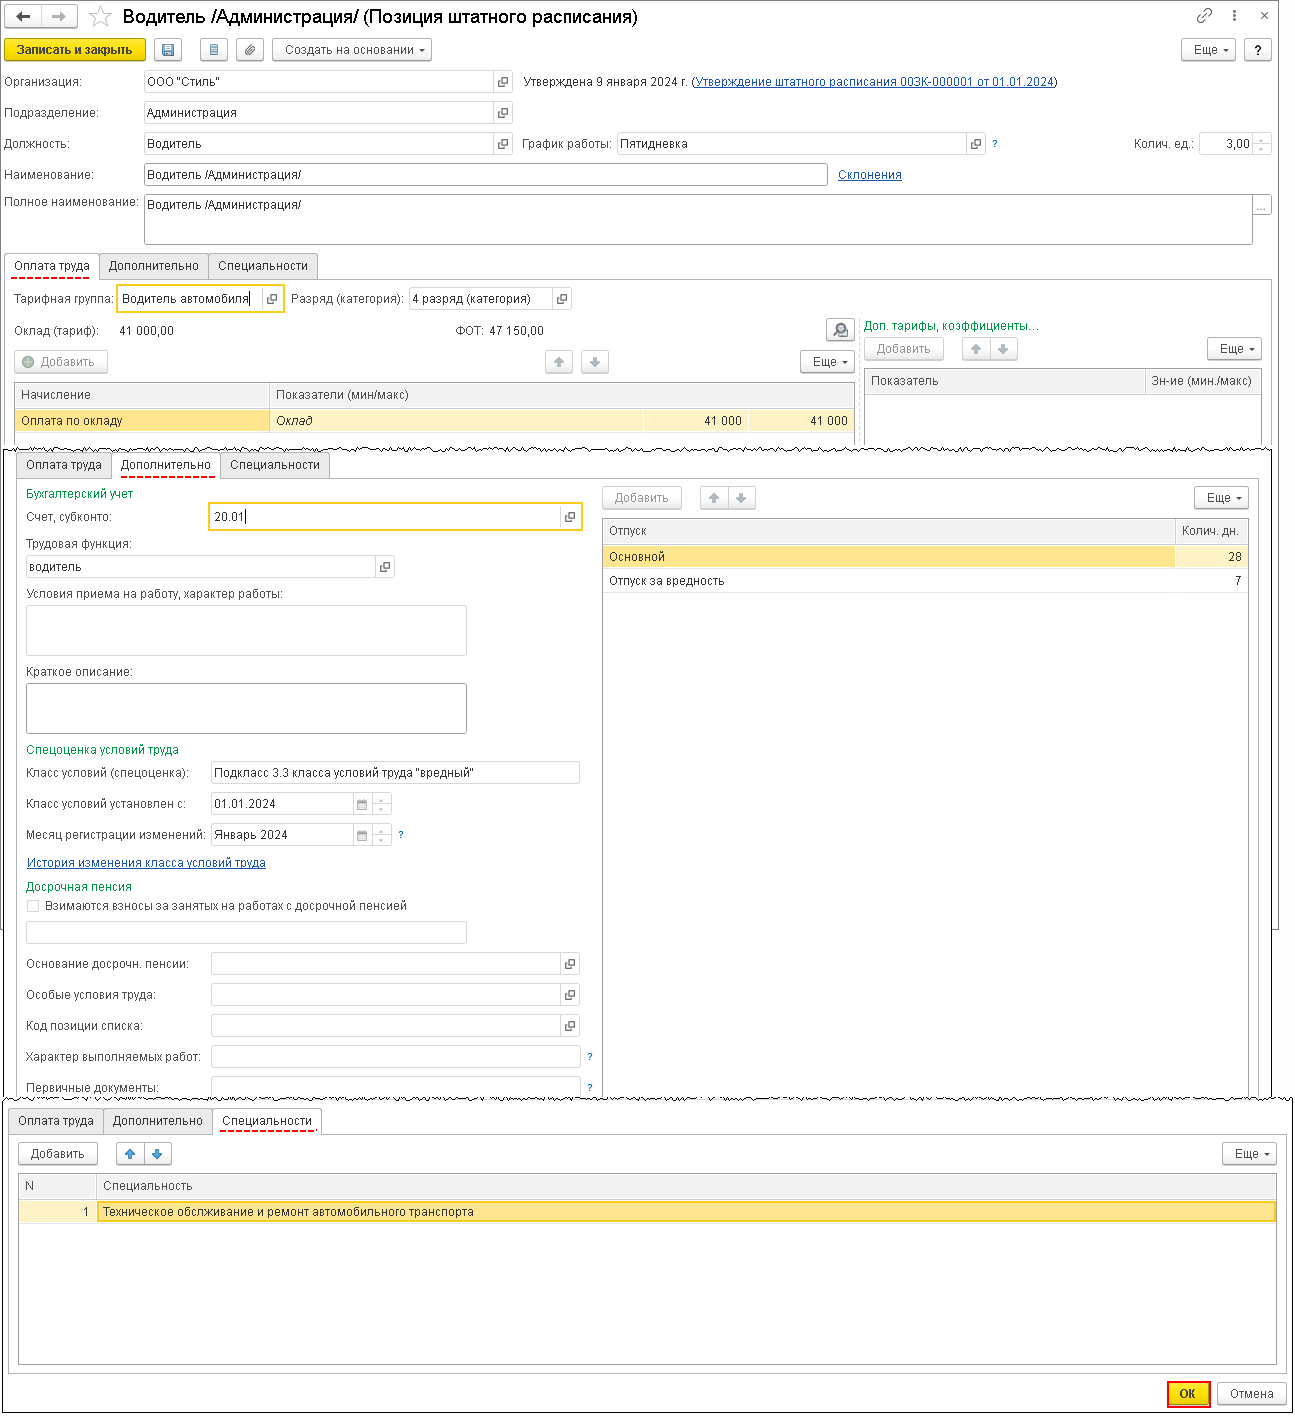Move the specialty down with the blue arrow
The image size is (1295, 1417).
coord(157,1154)
